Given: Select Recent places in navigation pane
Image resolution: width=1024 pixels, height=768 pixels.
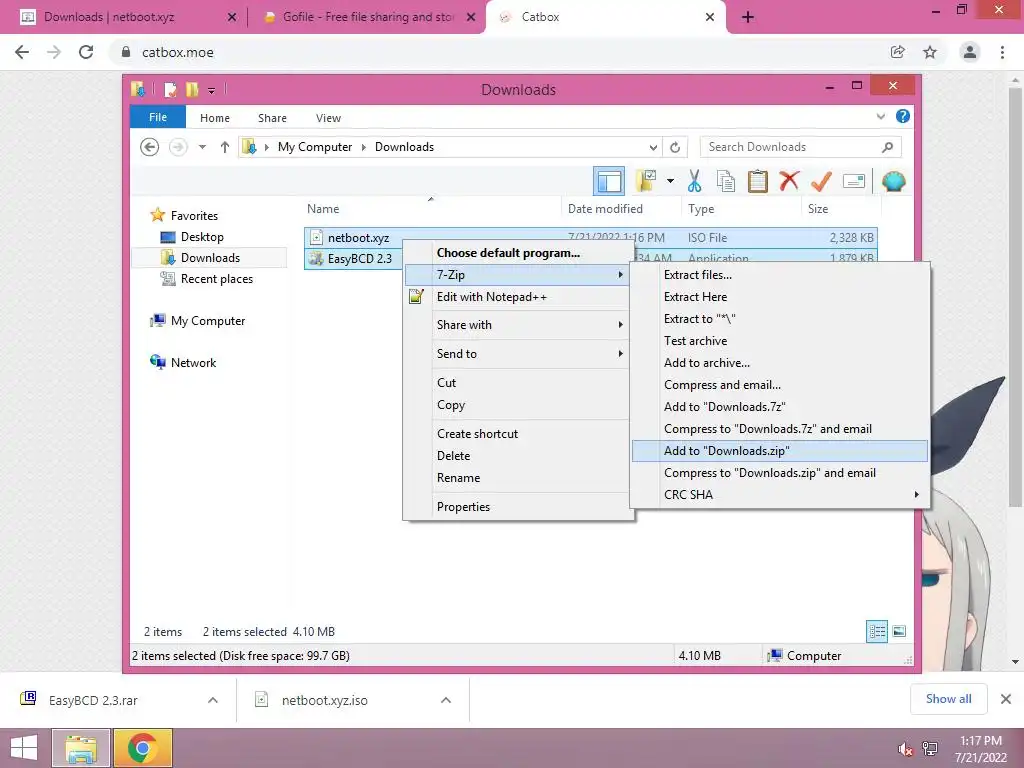Looking at the screenshot, I should pos(216,279).
